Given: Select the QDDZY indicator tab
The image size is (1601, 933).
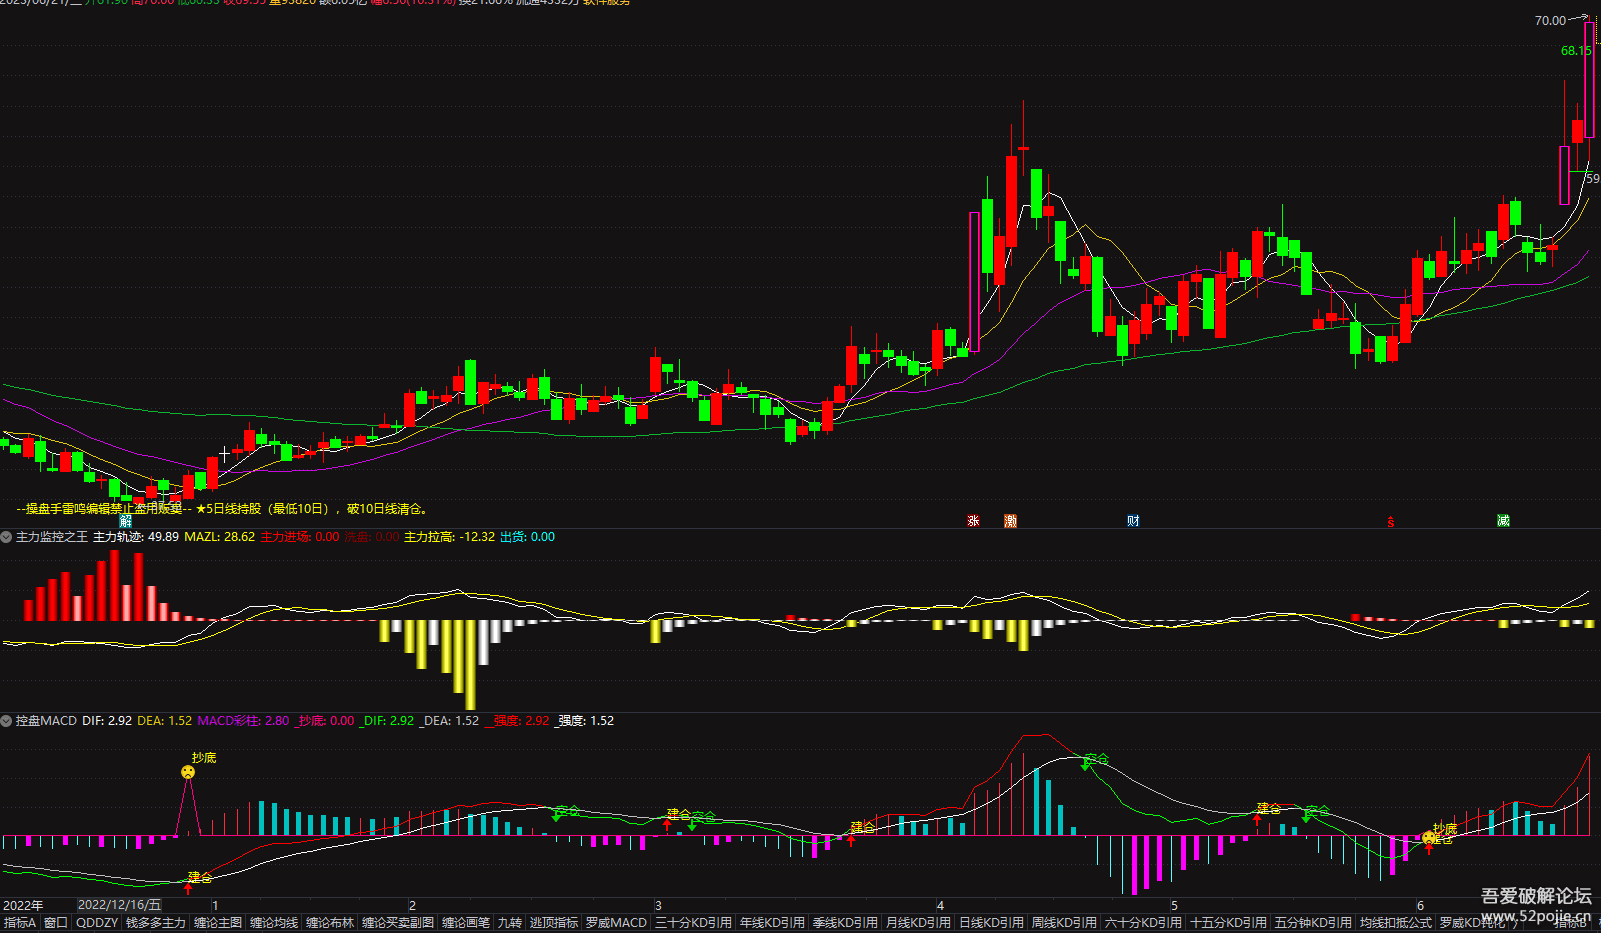Looking at the screenshot, I should pyautogui.click(x=97, y=923).
